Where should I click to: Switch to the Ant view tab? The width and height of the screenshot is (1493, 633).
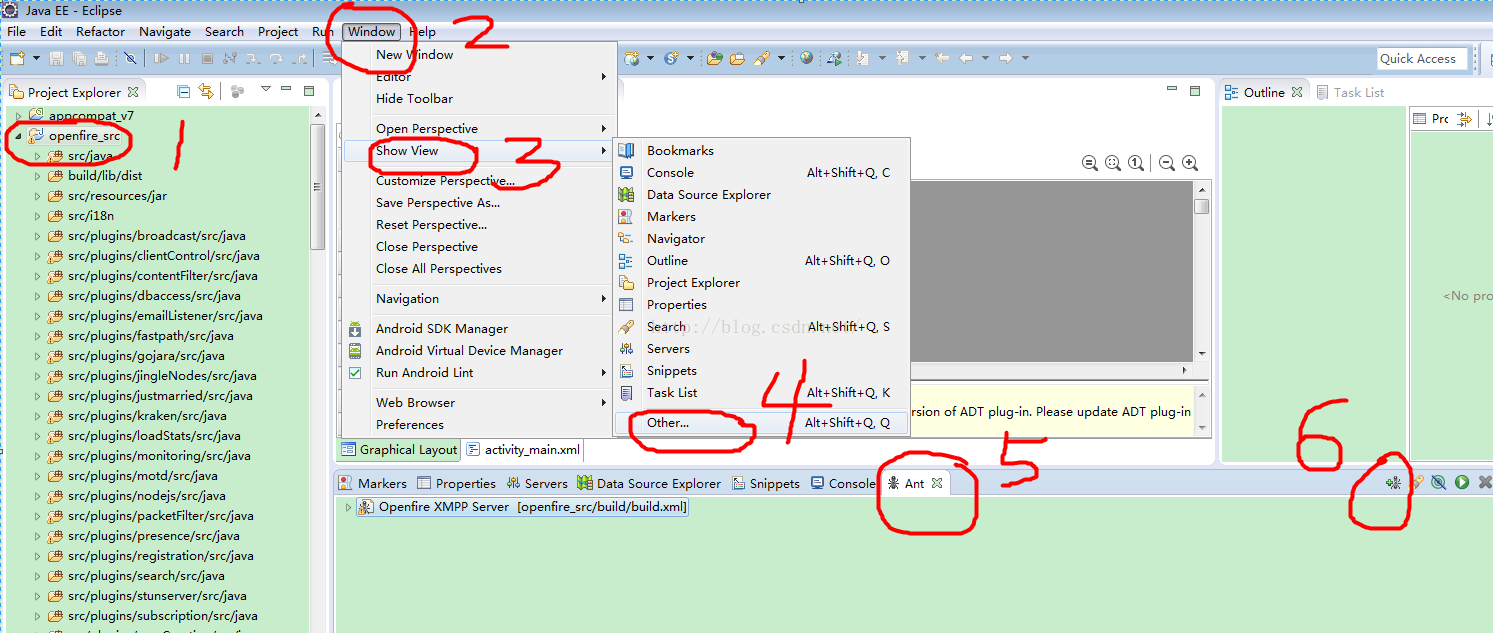[x=915, y=483]
